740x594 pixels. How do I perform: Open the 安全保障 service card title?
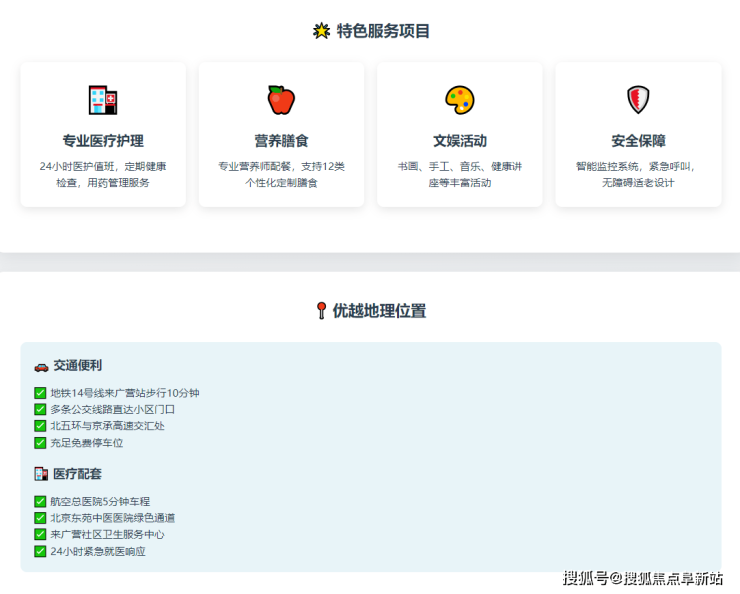[x=638, y=141]
